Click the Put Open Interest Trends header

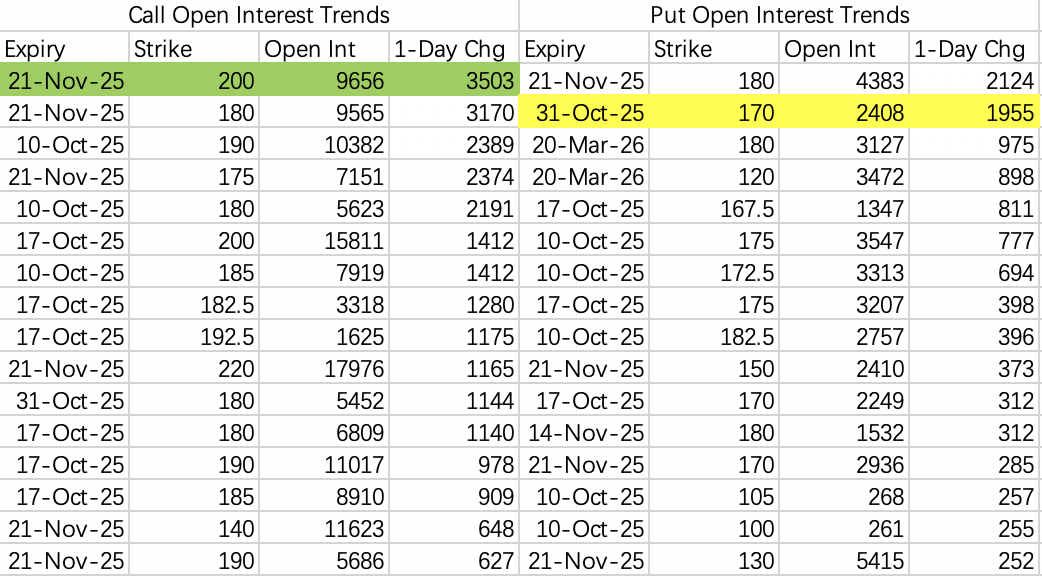click(780, 16)
